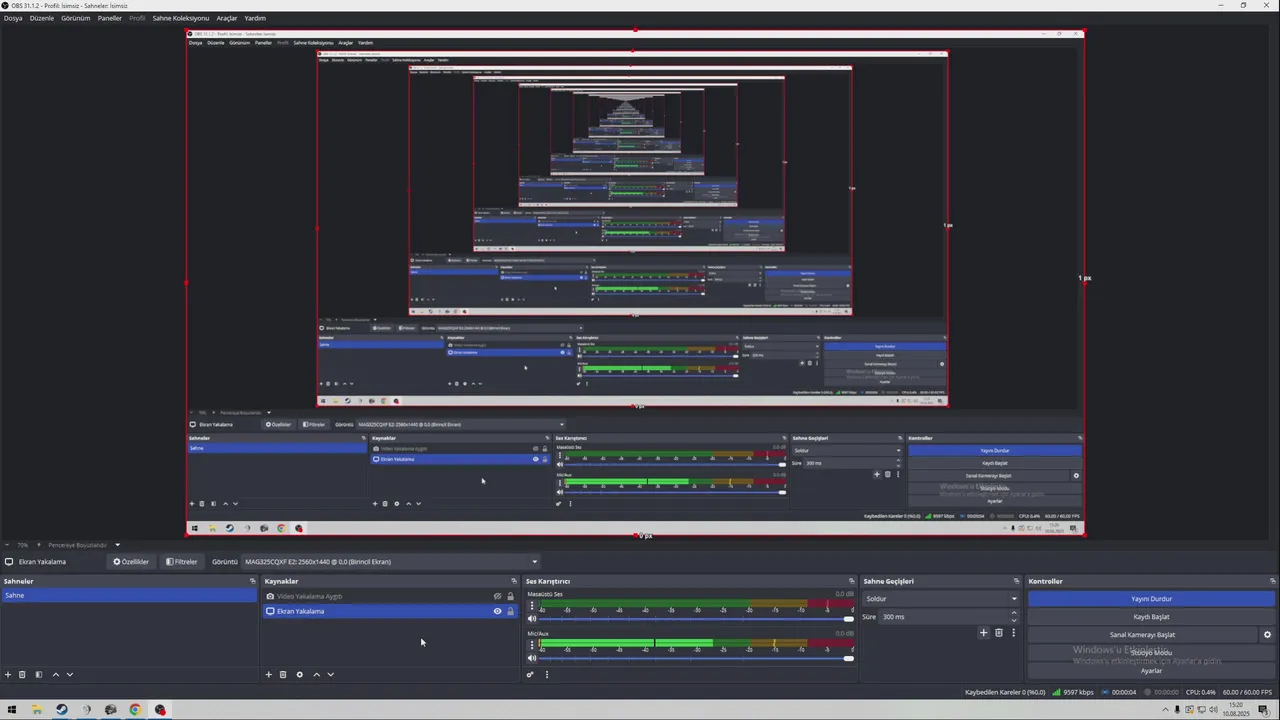1280x720 pixels.
Task: Adjust Mic/Aux volume slider
Action: click(697, 658)
